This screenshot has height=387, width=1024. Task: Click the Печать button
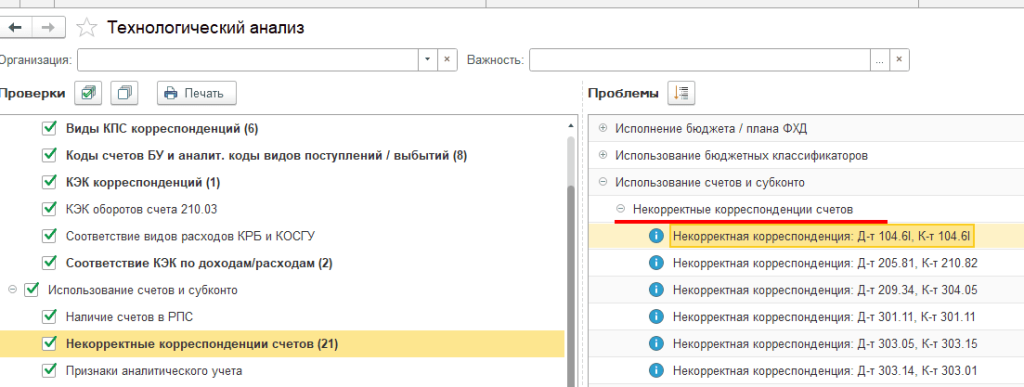tap(196, 93)
